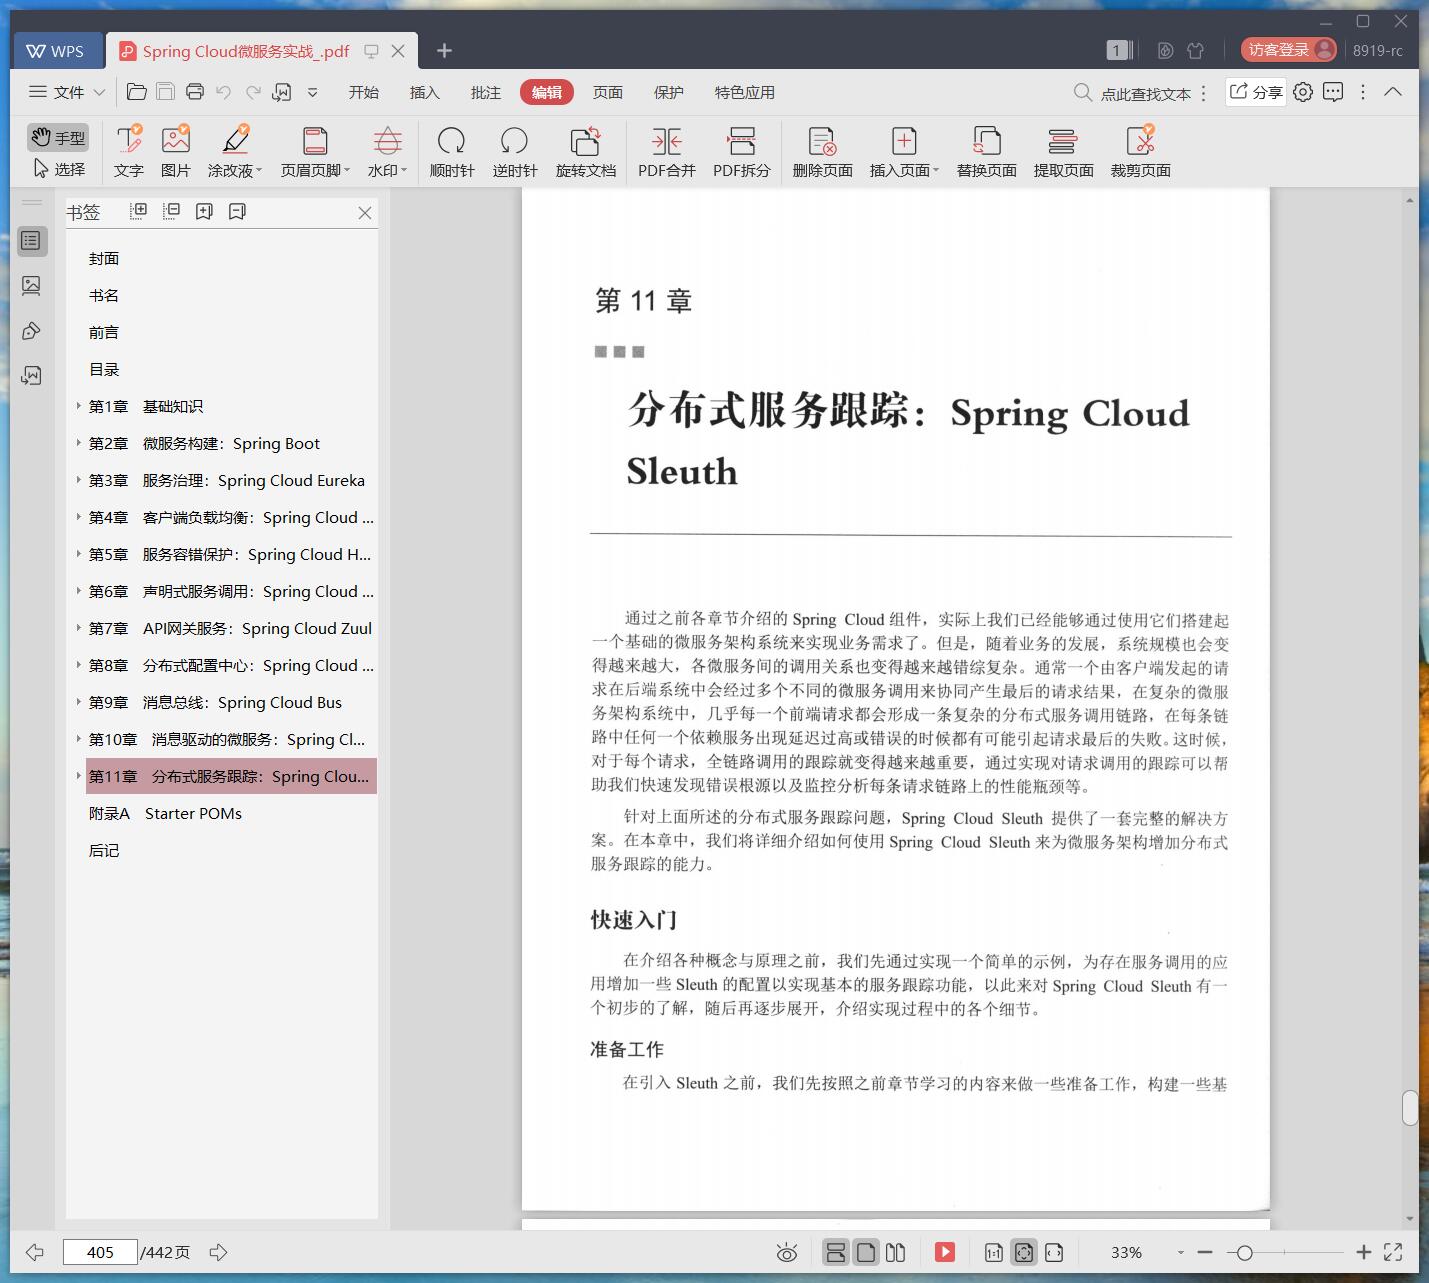Screen dimensions: 1429x1283
Task: Select the 目录 bookmark
Action: pyautogui.click(x=104, y=369)
